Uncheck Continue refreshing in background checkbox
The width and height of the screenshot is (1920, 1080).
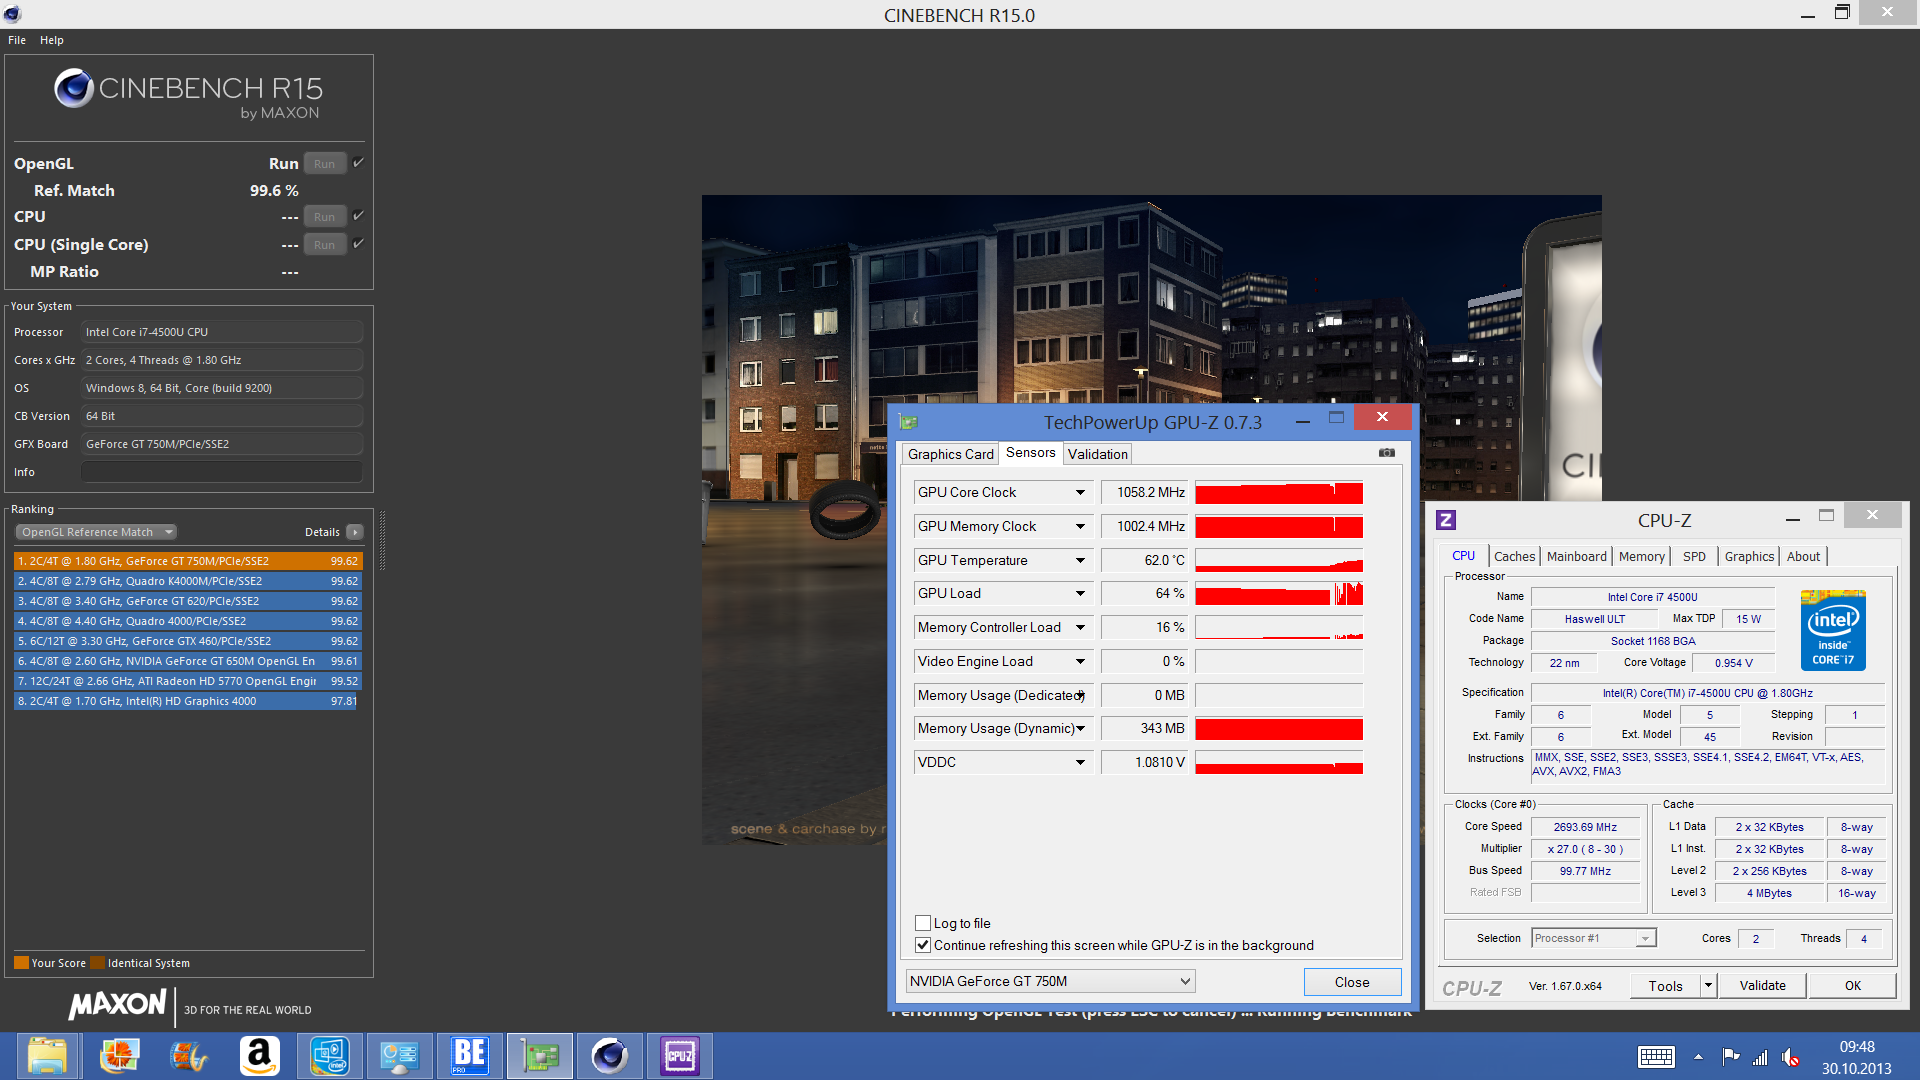point(923,945)
